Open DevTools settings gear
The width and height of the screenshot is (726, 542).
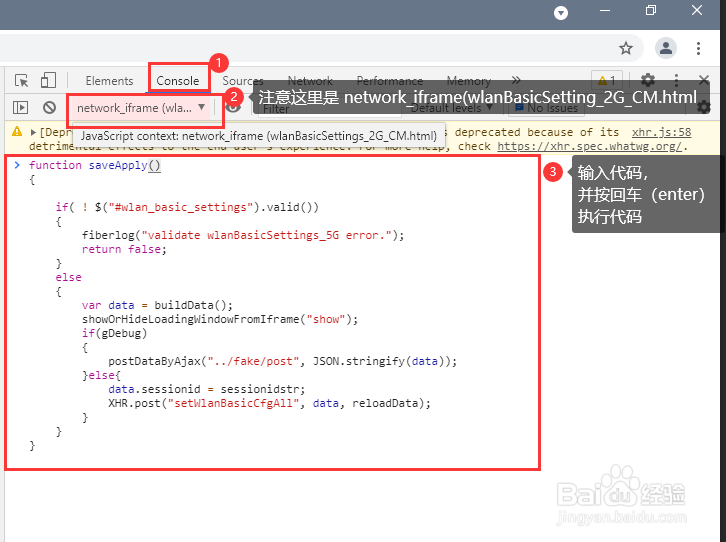pyautogui.click(x=648, y=81)
